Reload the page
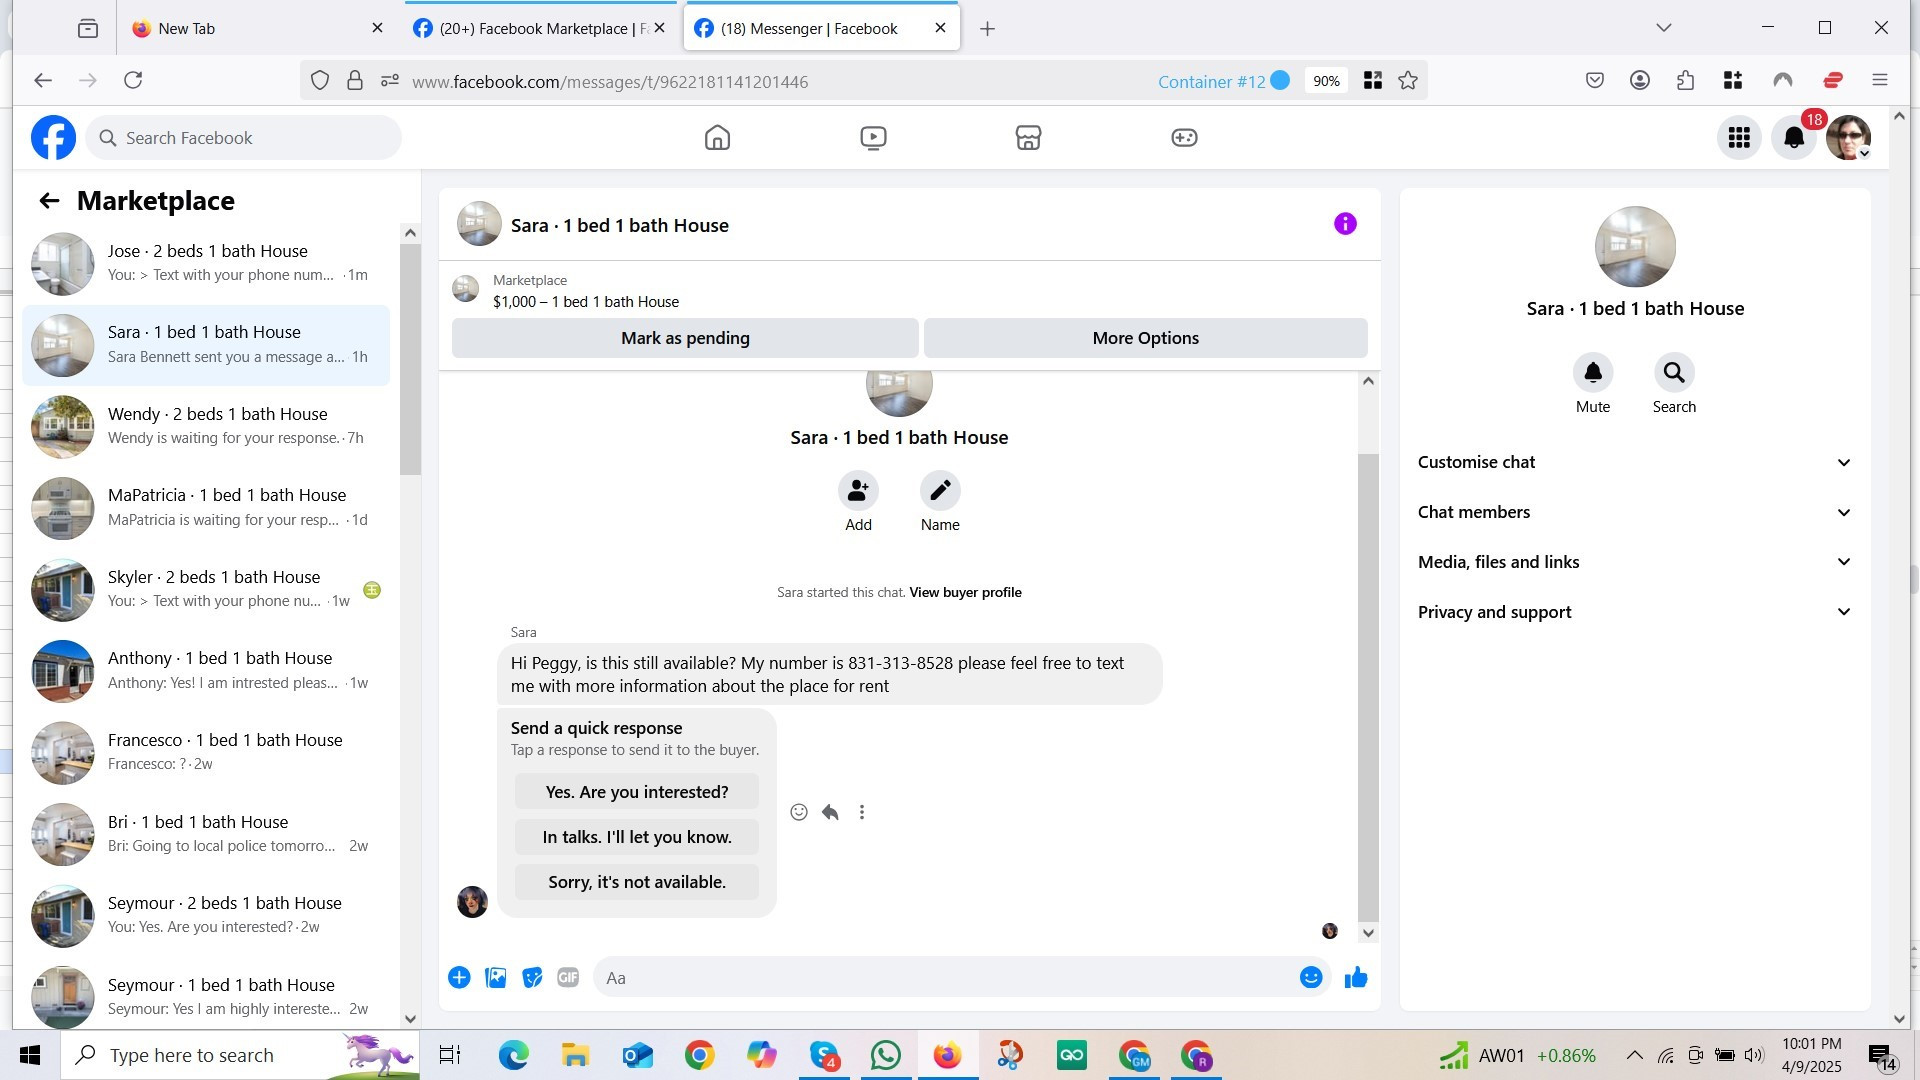Viewport: 1920px width, 1080px height. 133,80
